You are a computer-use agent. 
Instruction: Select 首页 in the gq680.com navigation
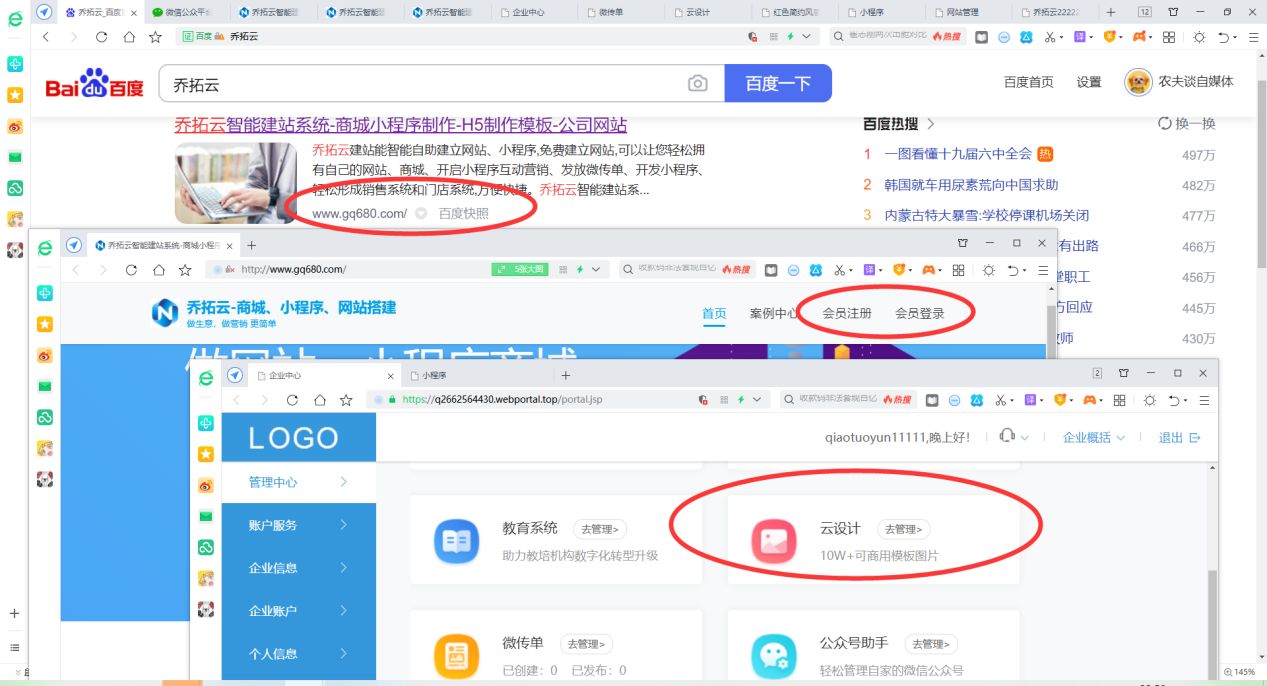(x=714, y=313)
